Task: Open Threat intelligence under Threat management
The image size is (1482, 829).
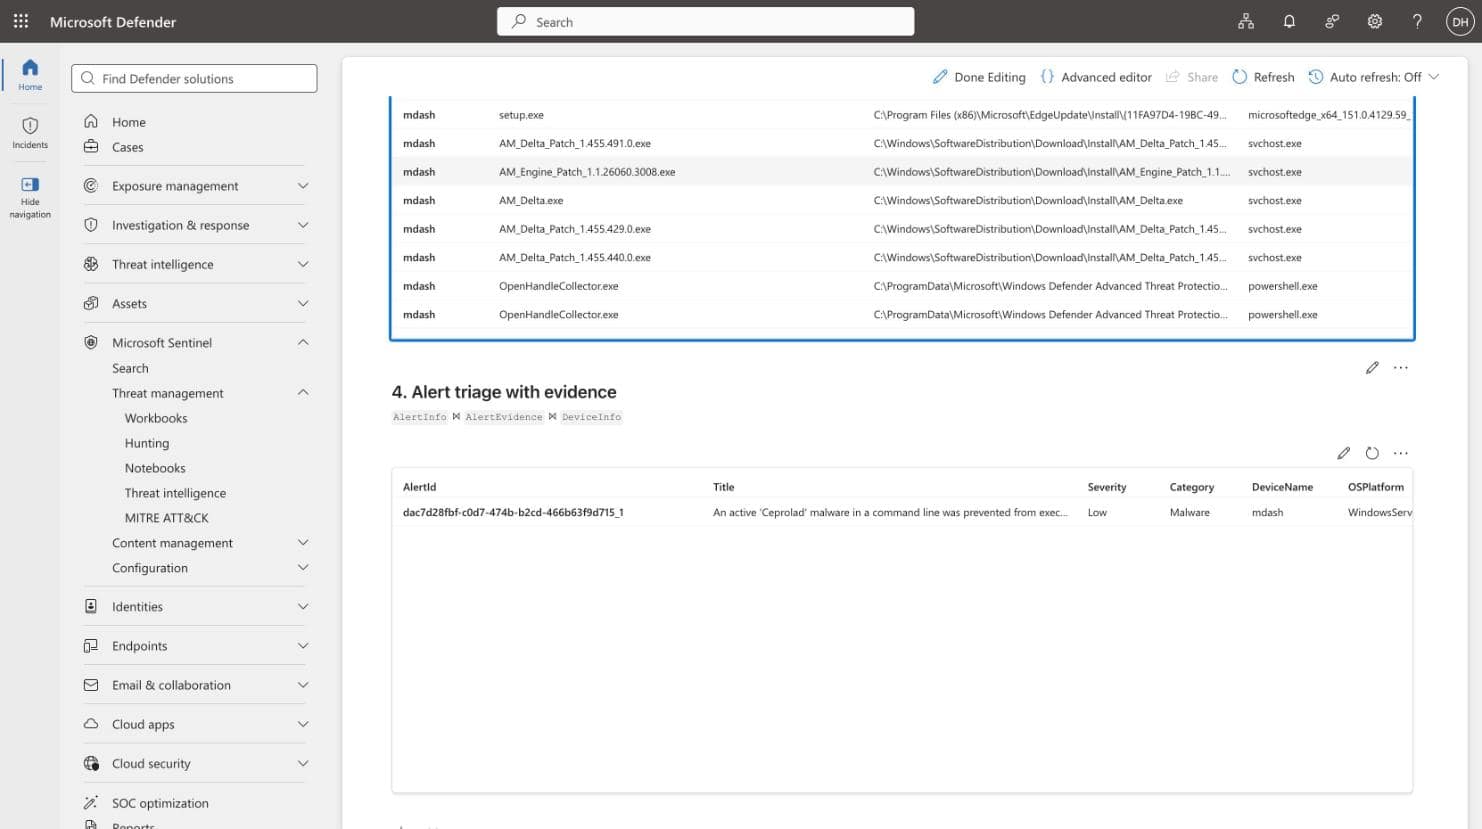Action: point(175,493)
